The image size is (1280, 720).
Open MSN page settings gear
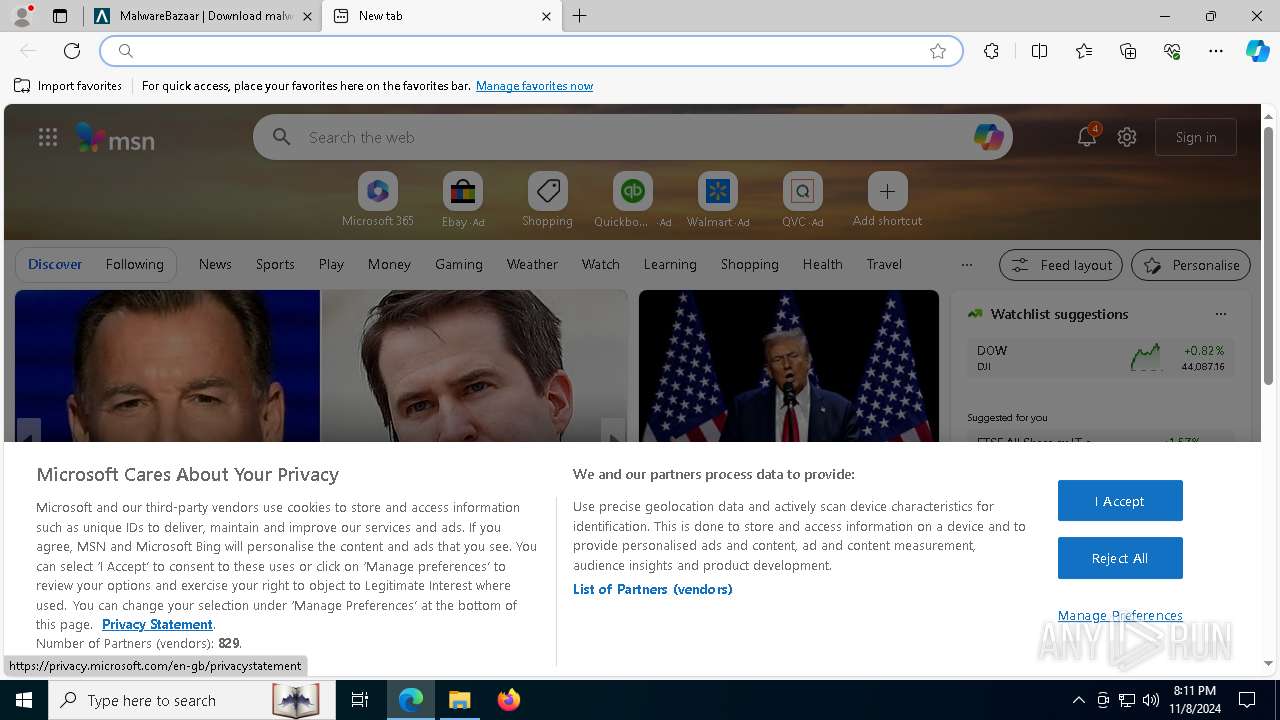pos(1127,137)
